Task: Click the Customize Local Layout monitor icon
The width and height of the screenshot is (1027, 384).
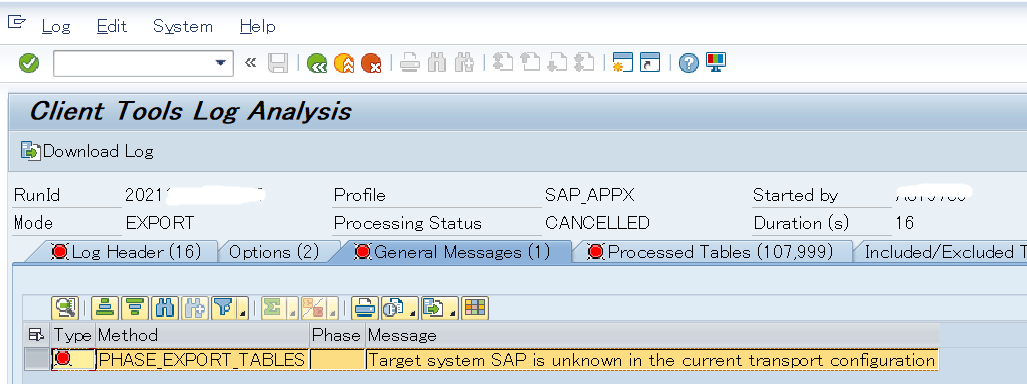Action: click(716, 63)
